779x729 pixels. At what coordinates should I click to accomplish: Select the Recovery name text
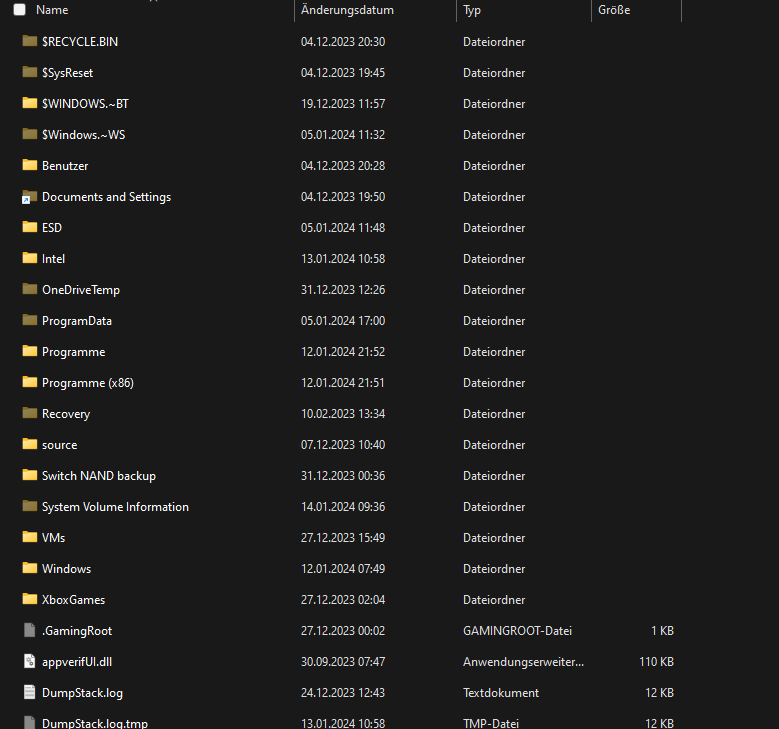click(66, 414)
